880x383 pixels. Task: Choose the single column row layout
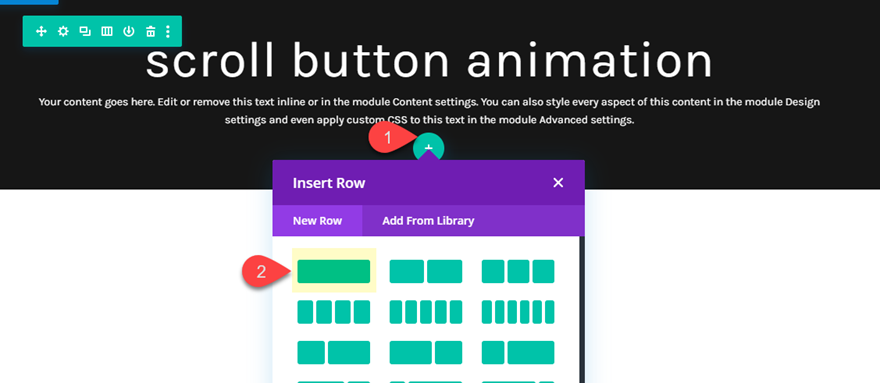(x=334, y=271)
